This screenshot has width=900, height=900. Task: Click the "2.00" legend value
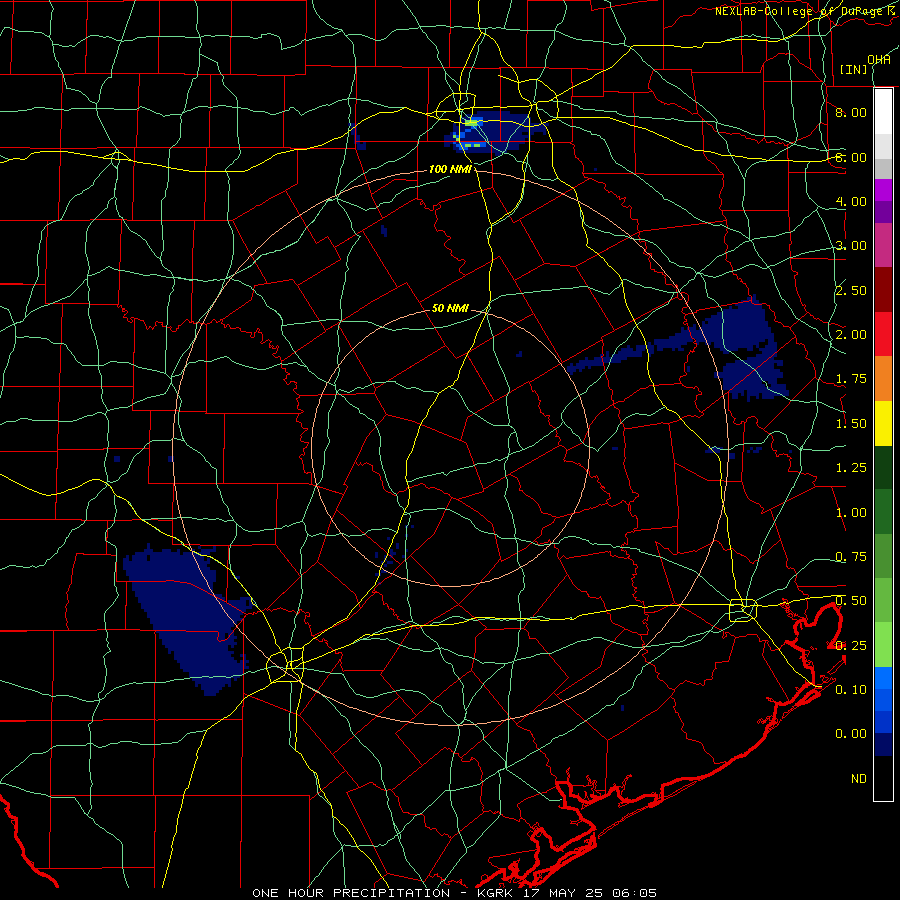(x=851, y=335)
